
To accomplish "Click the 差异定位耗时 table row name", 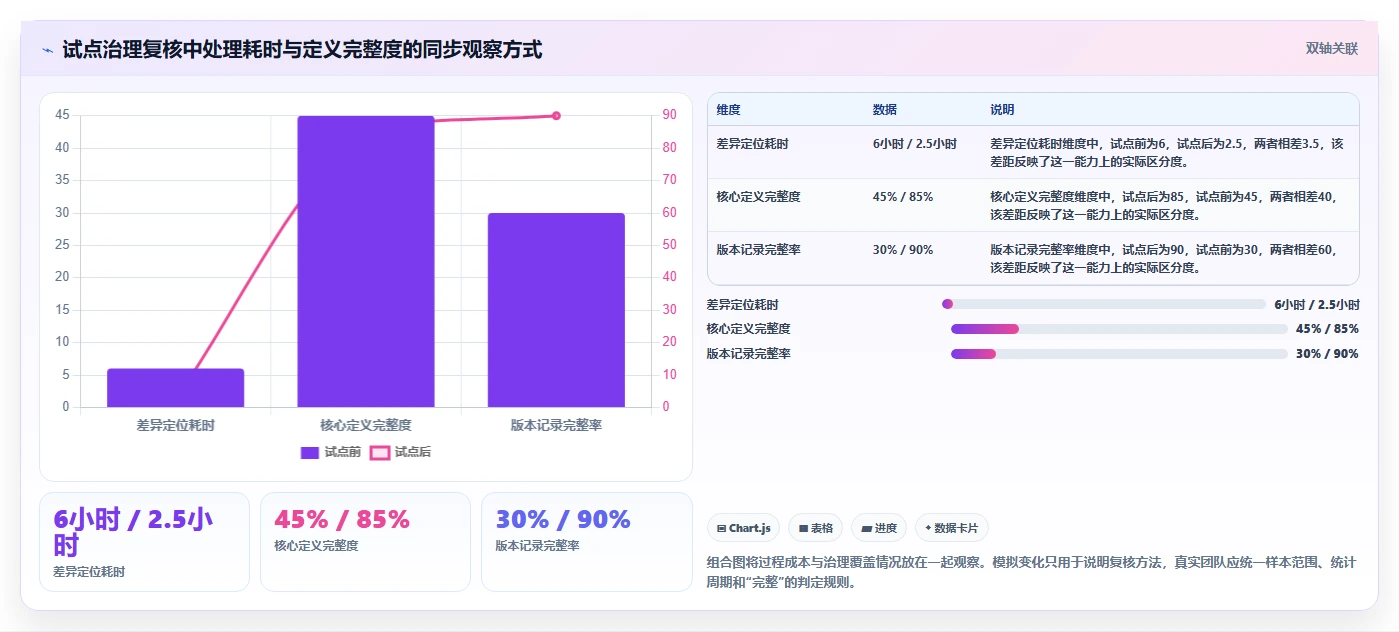I will [753, 144].
